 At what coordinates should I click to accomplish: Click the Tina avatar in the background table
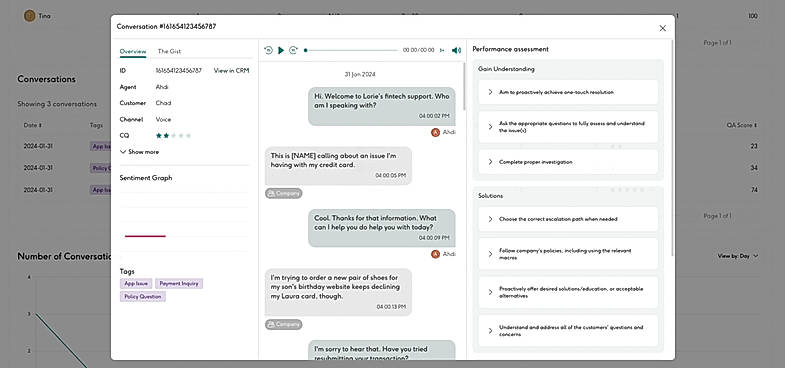tap(30, 16)
